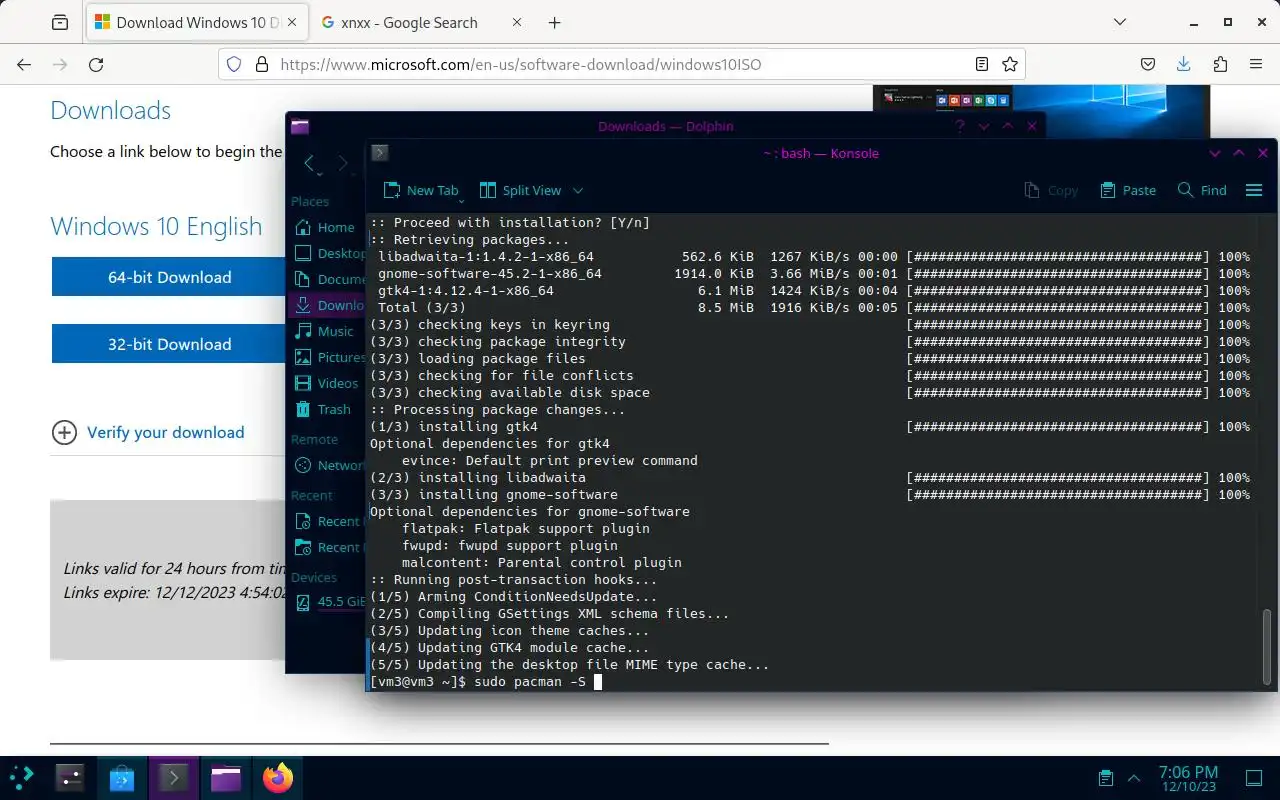Open Find in Konsole toolbar
Viewport: 1280px width, 800px height.
[1202, 190]
